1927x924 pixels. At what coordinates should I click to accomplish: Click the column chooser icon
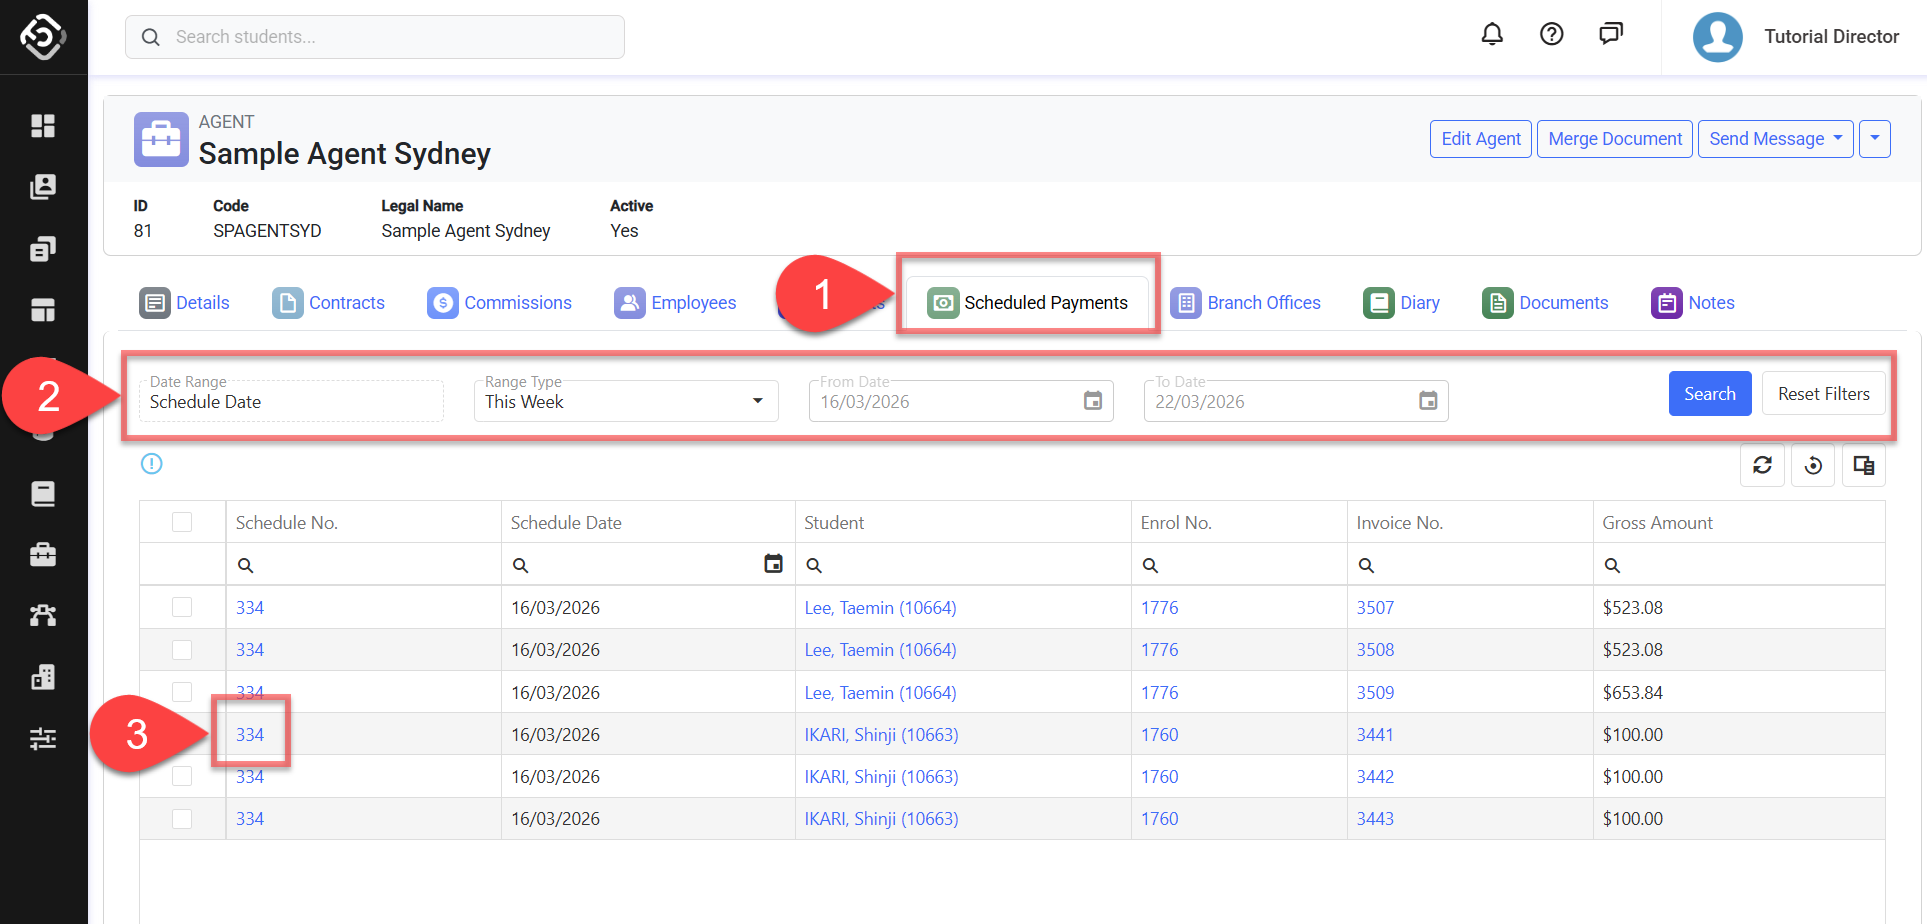coord(1863,465)
